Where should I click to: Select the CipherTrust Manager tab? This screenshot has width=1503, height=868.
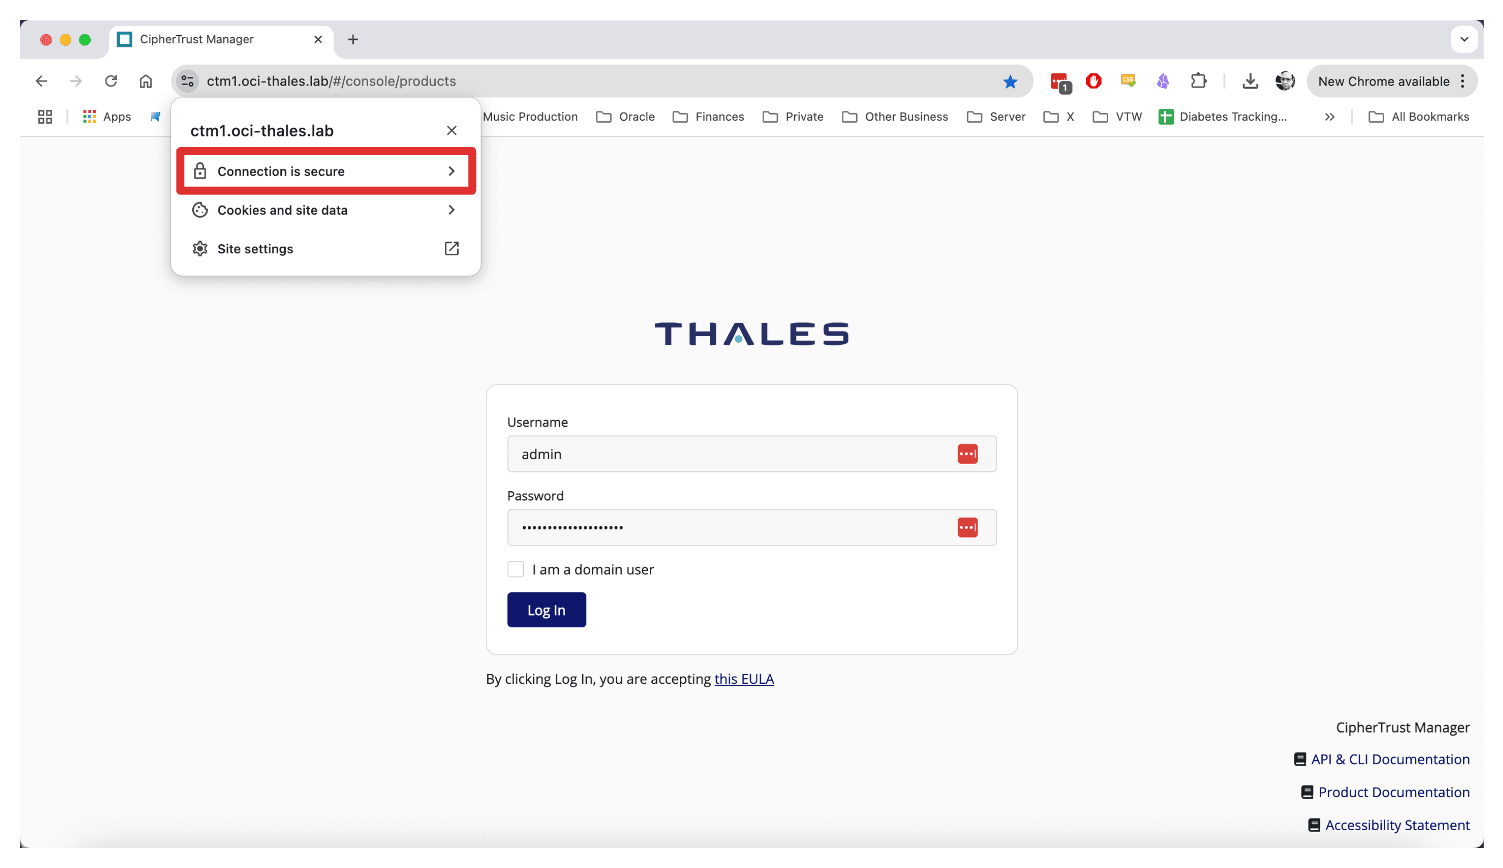point(220,40)
